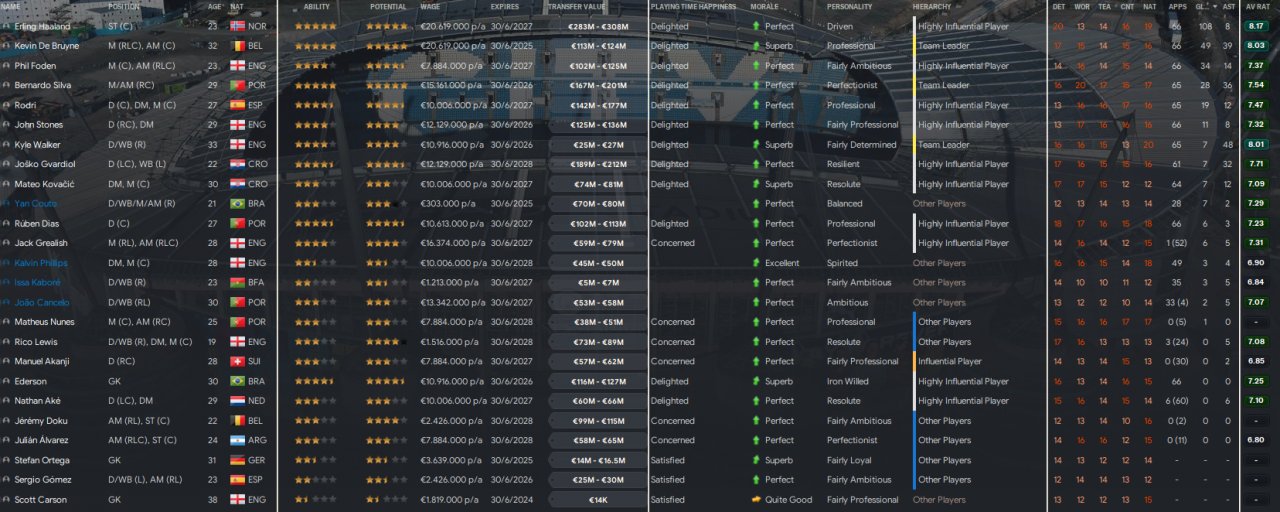Screen dimensions: 1280x512
Task: Click the info icon beside Kevin De Bruyne
Action: [x=6, y=46]
